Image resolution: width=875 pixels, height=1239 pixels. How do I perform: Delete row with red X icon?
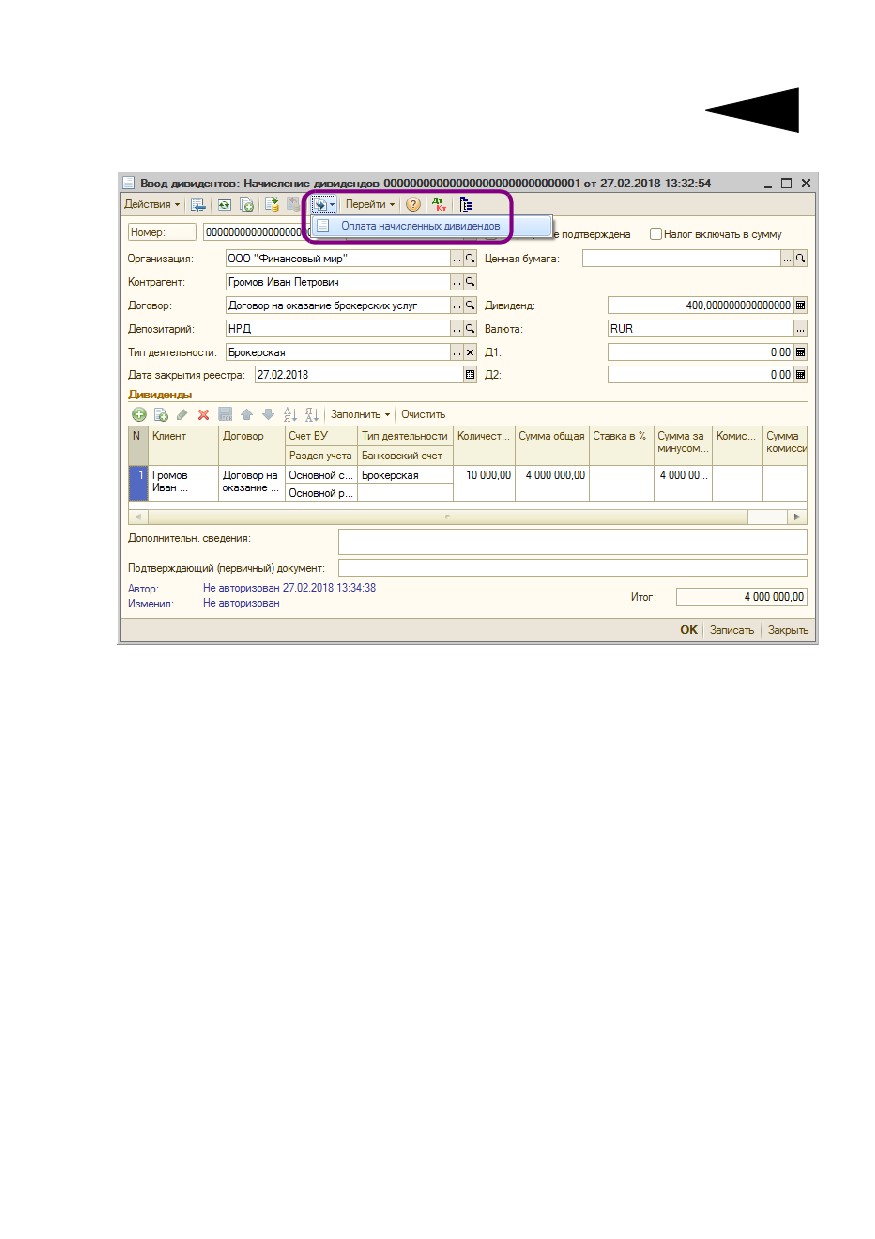pyautogui.click(x=203, y=414)
